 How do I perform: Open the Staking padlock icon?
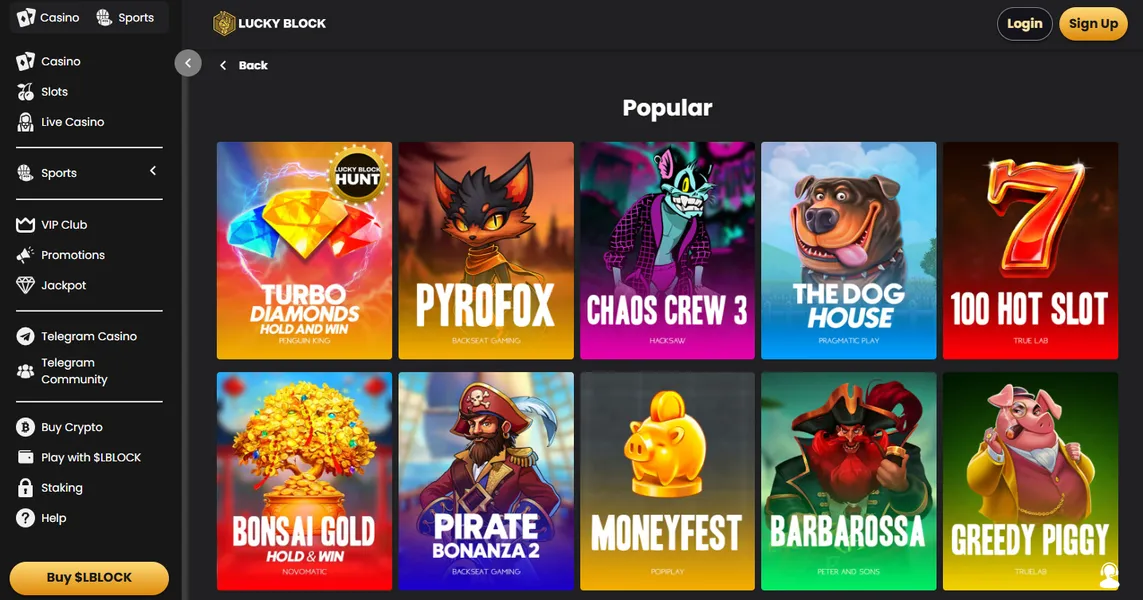point(26,488)
